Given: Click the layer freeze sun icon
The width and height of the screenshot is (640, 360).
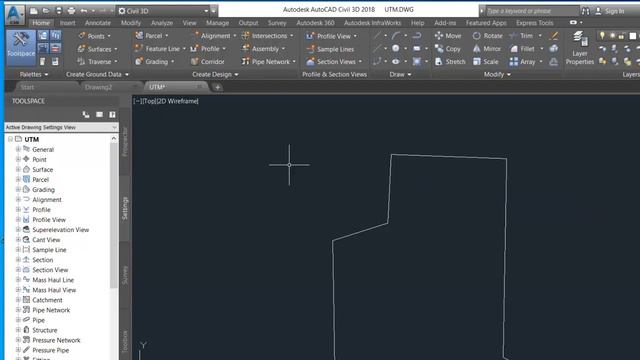Looking at the screenshot, I should (x=612, y=36).
